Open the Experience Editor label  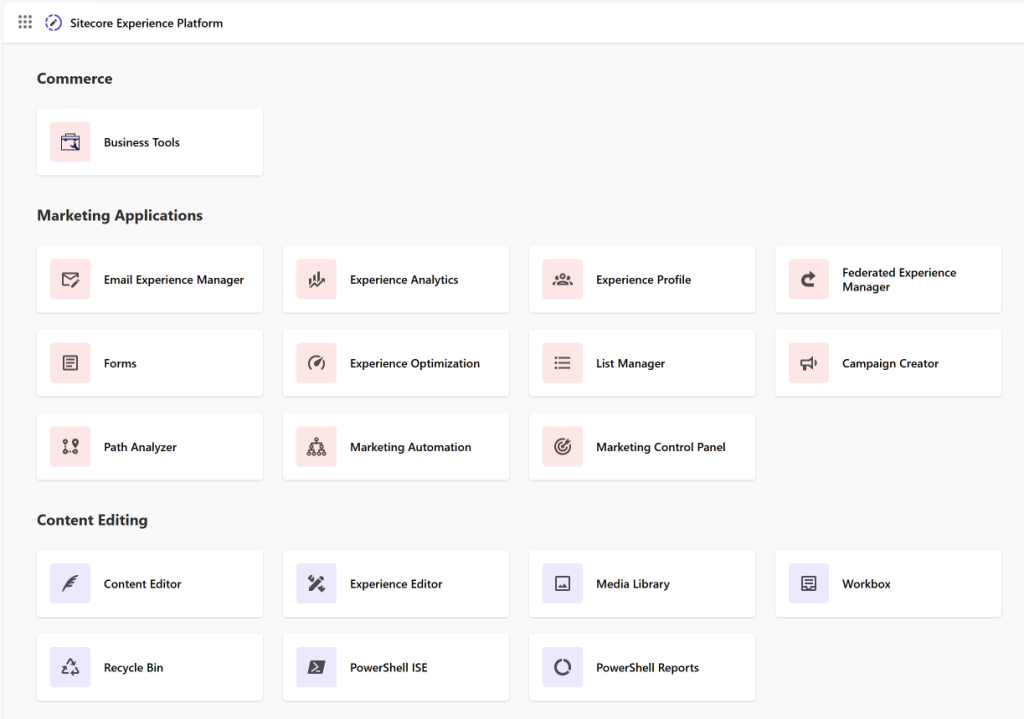396,584
